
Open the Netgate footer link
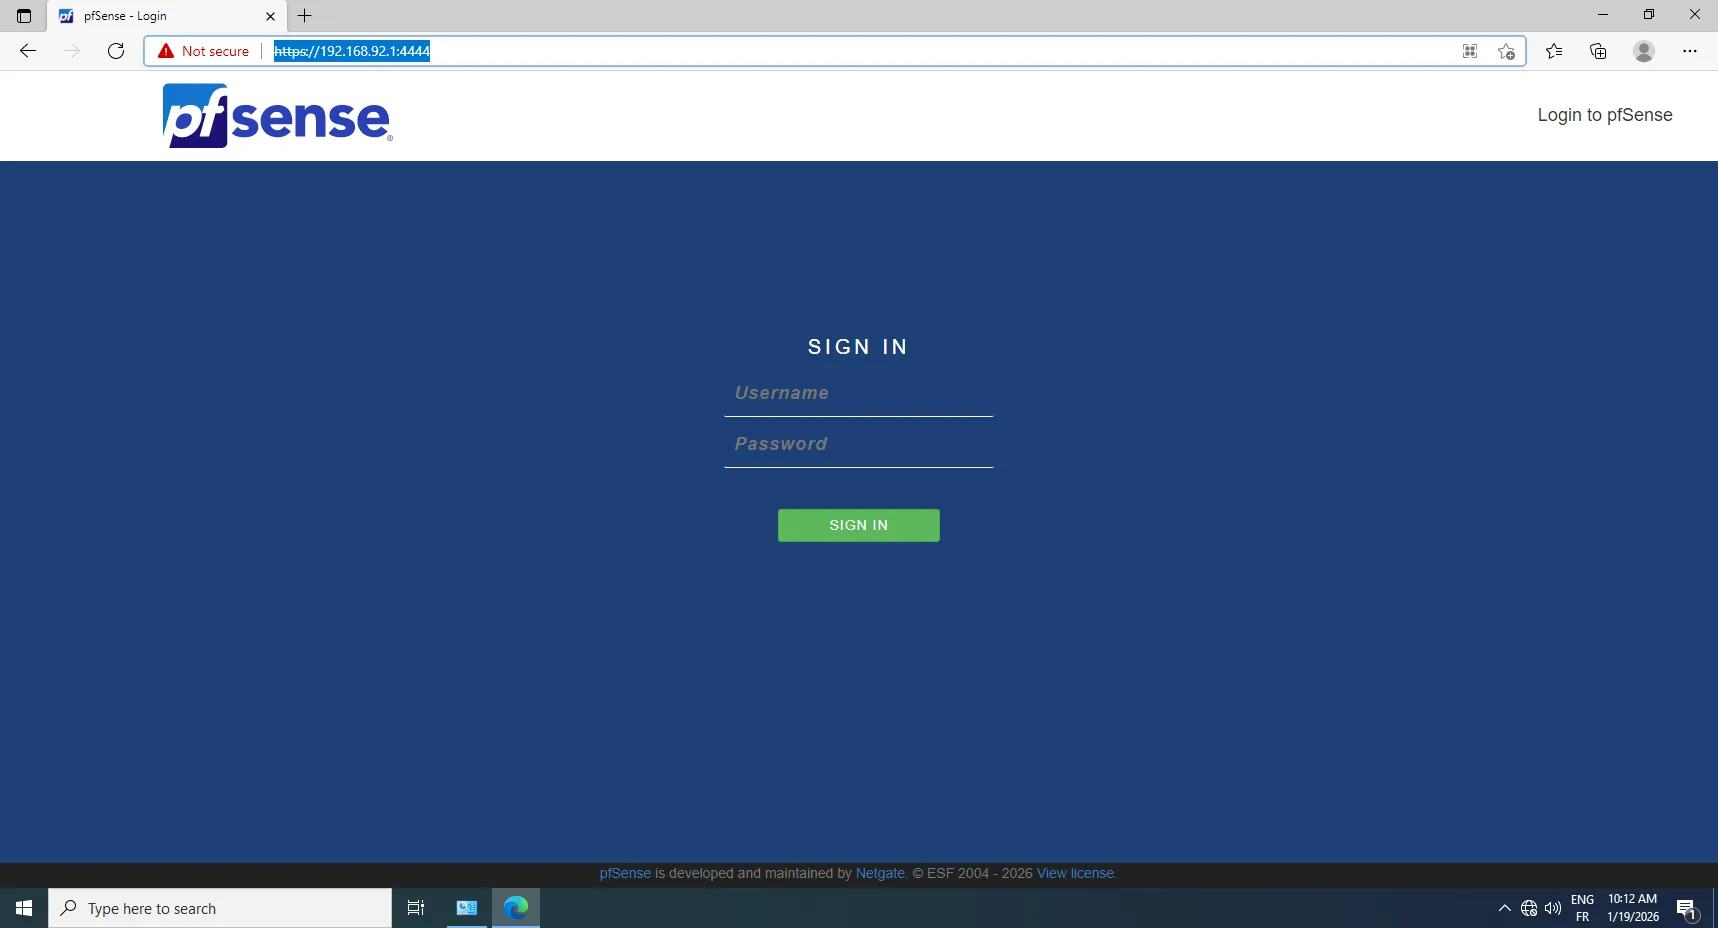coord(880,873)
